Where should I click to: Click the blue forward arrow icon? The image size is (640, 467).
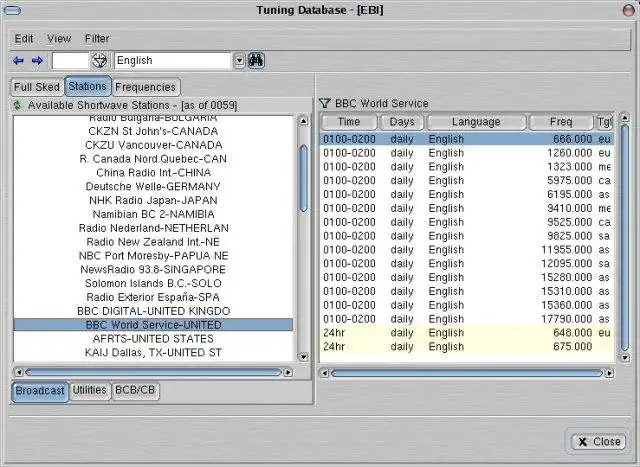click(37, 60)
